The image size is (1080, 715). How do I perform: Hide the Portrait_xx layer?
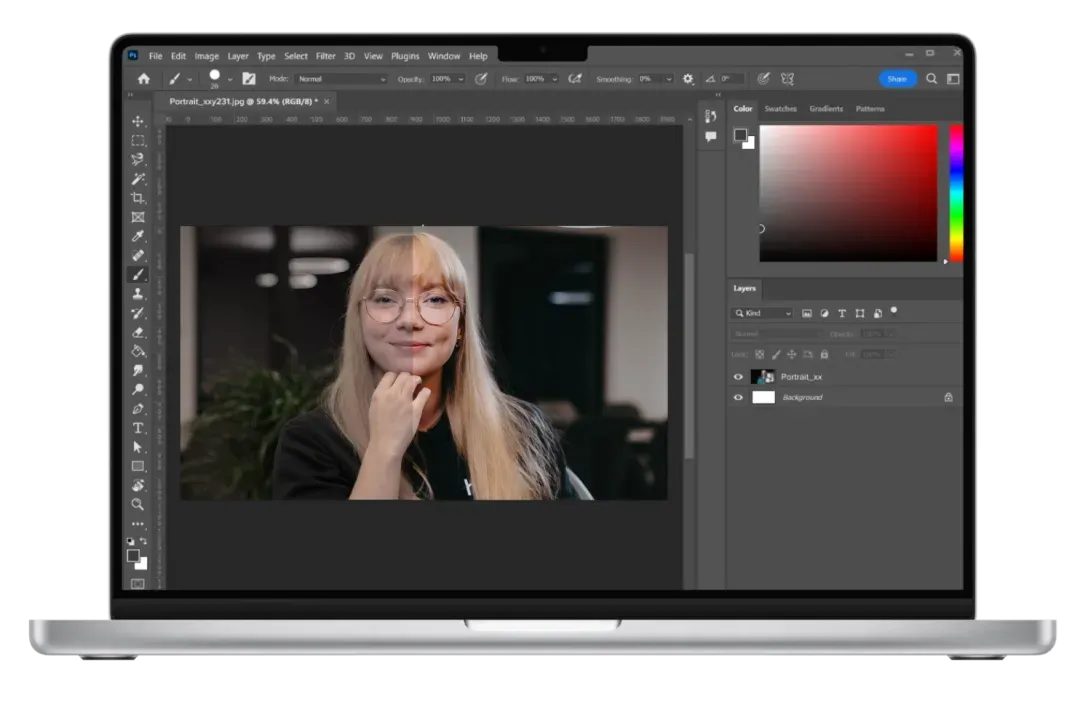738,377
